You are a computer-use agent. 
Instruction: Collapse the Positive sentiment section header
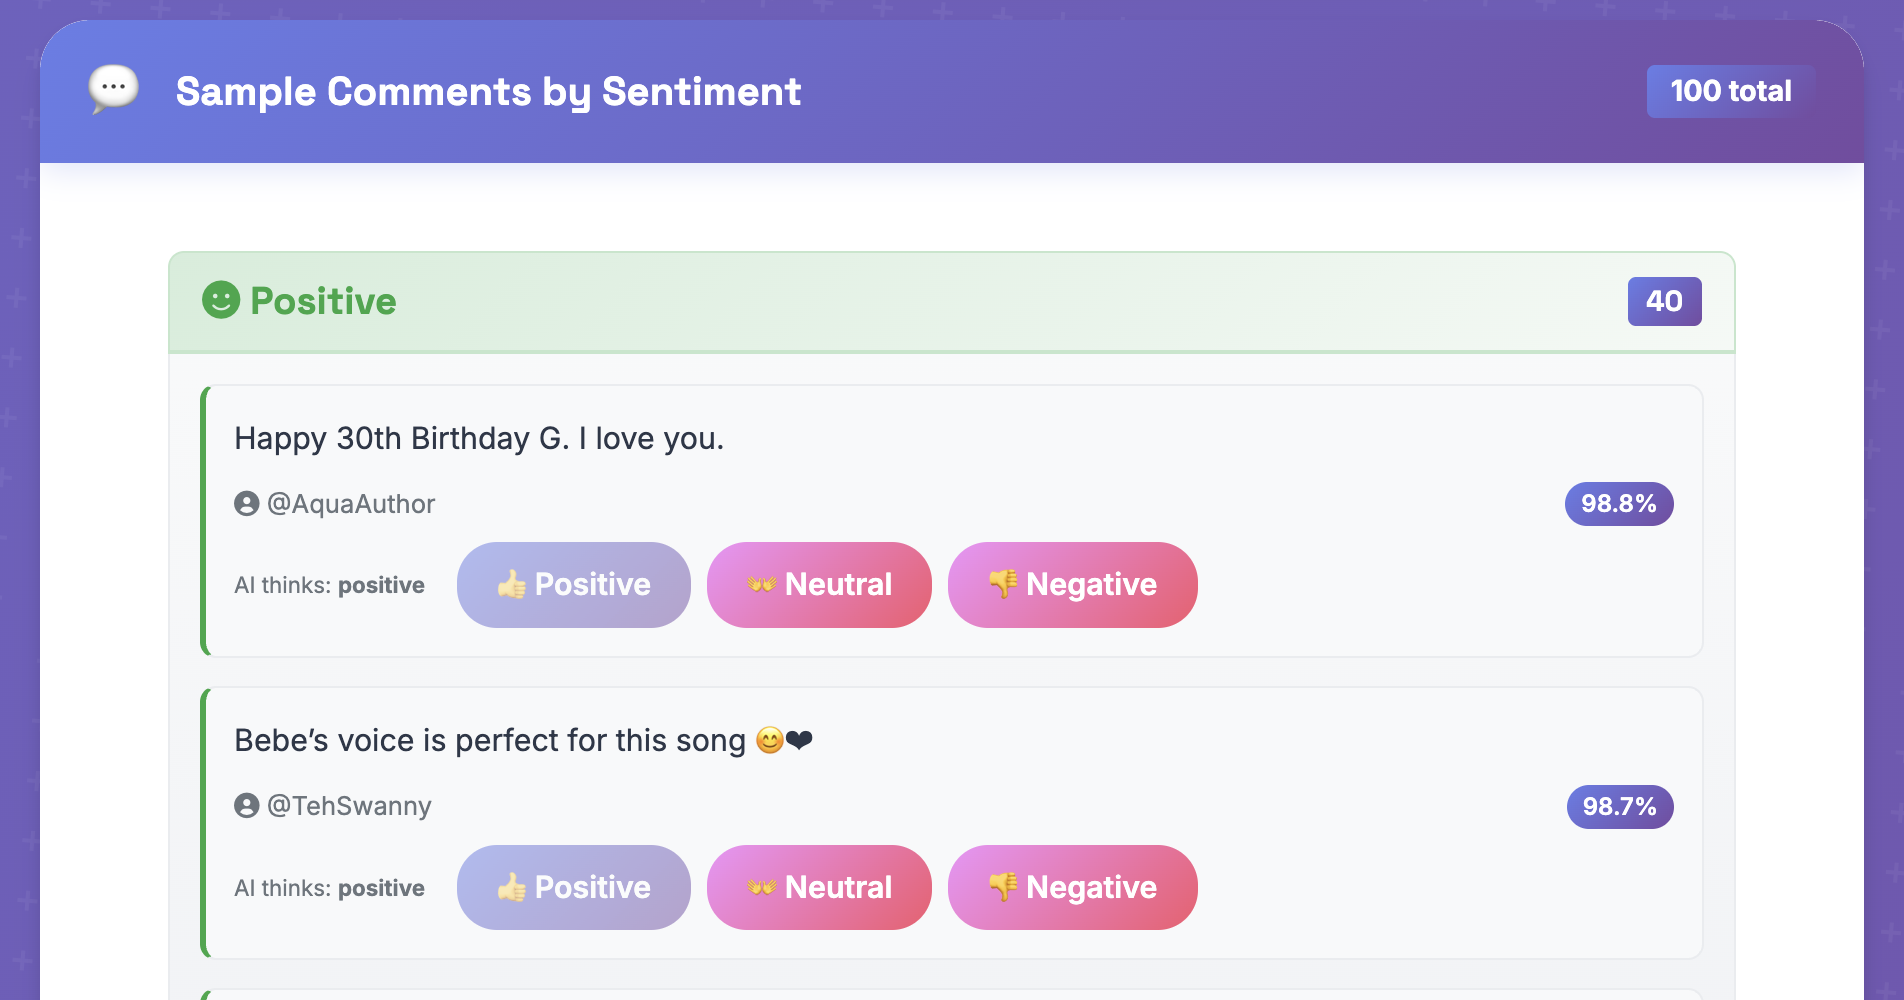pyautogui.click(x=950, y=302)
